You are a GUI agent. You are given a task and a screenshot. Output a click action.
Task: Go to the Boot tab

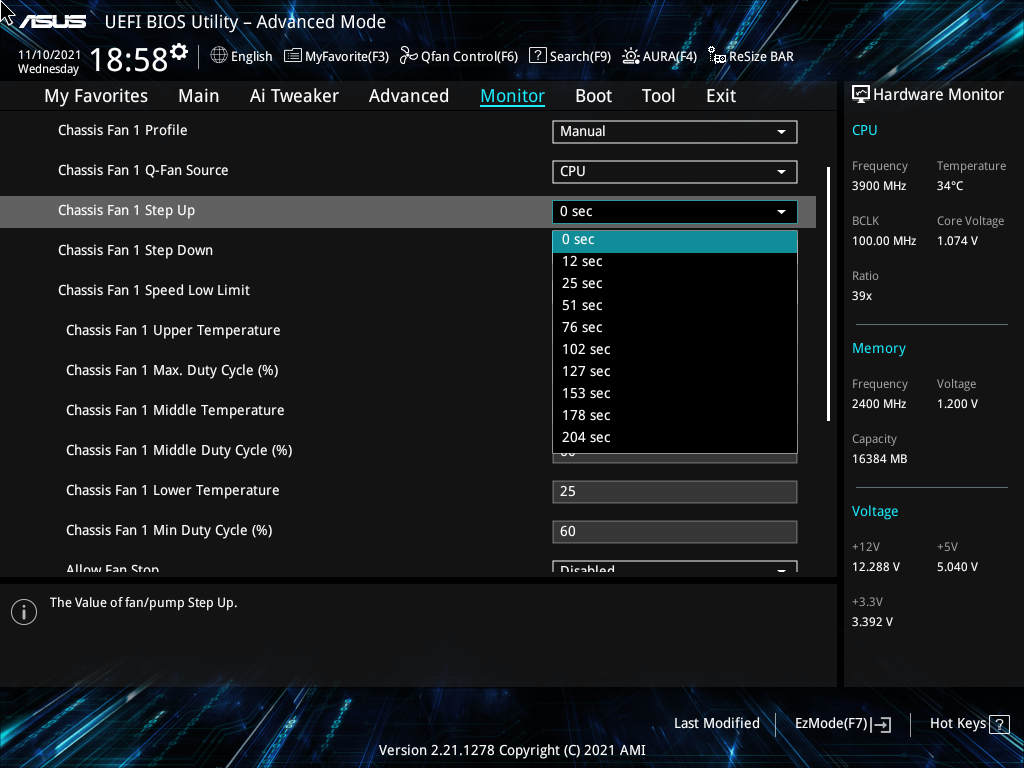pos(594,96)
